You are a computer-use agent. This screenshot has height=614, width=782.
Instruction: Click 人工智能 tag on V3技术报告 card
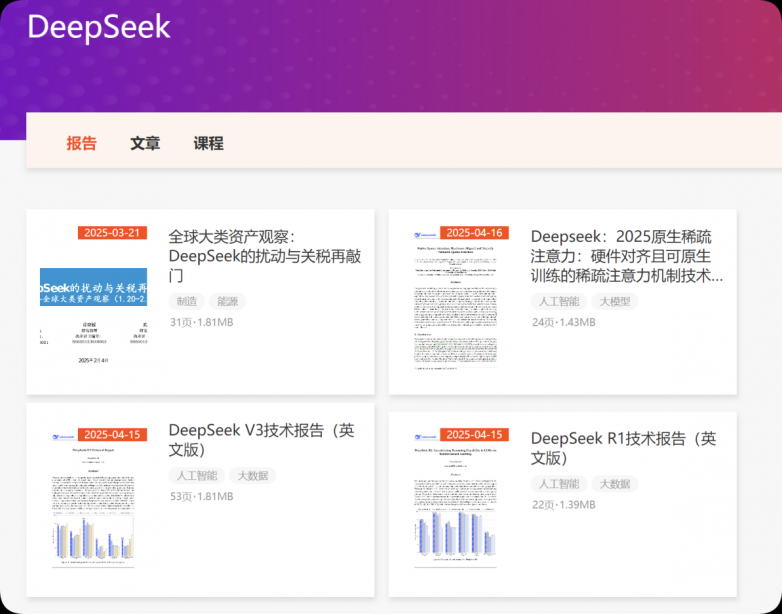pyautogui.click(x=197, y=475)
